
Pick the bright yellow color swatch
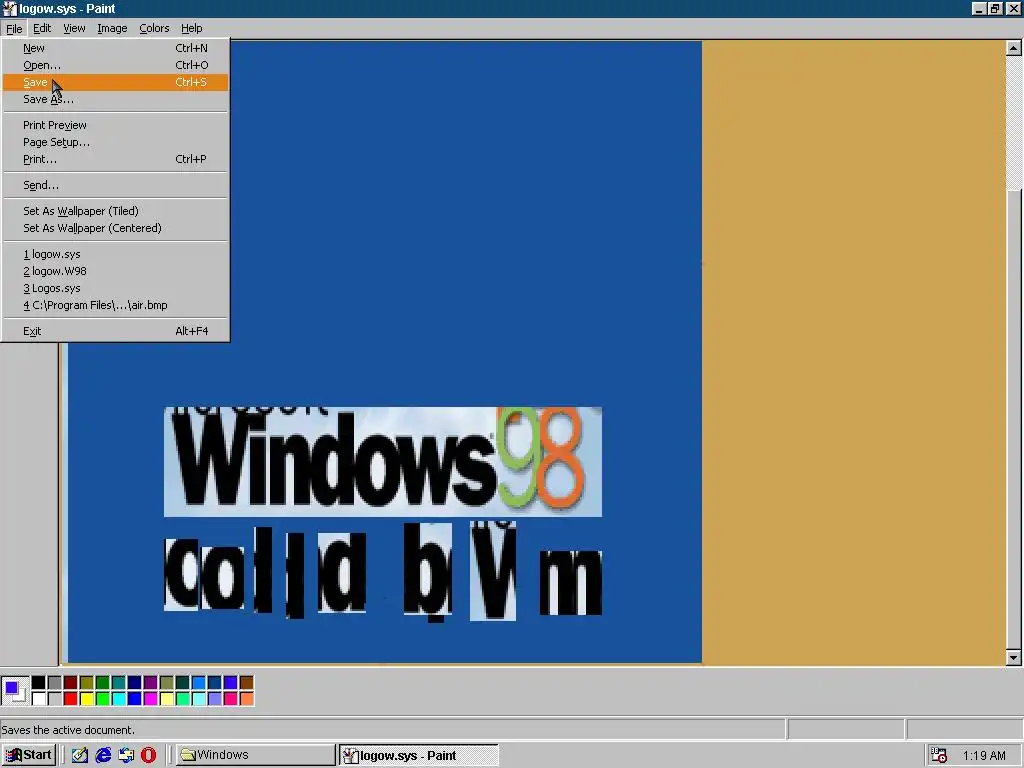click(x=86, y=699)
